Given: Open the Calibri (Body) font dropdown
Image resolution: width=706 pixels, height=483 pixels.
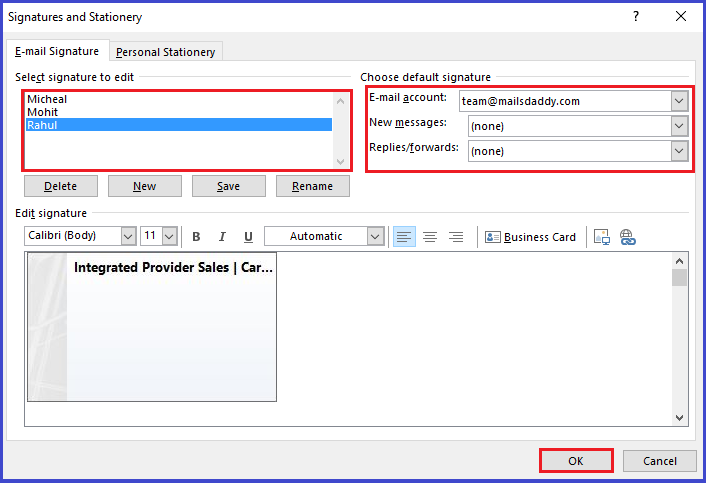Looking at the screenshot, I should [x=128, y=236].
